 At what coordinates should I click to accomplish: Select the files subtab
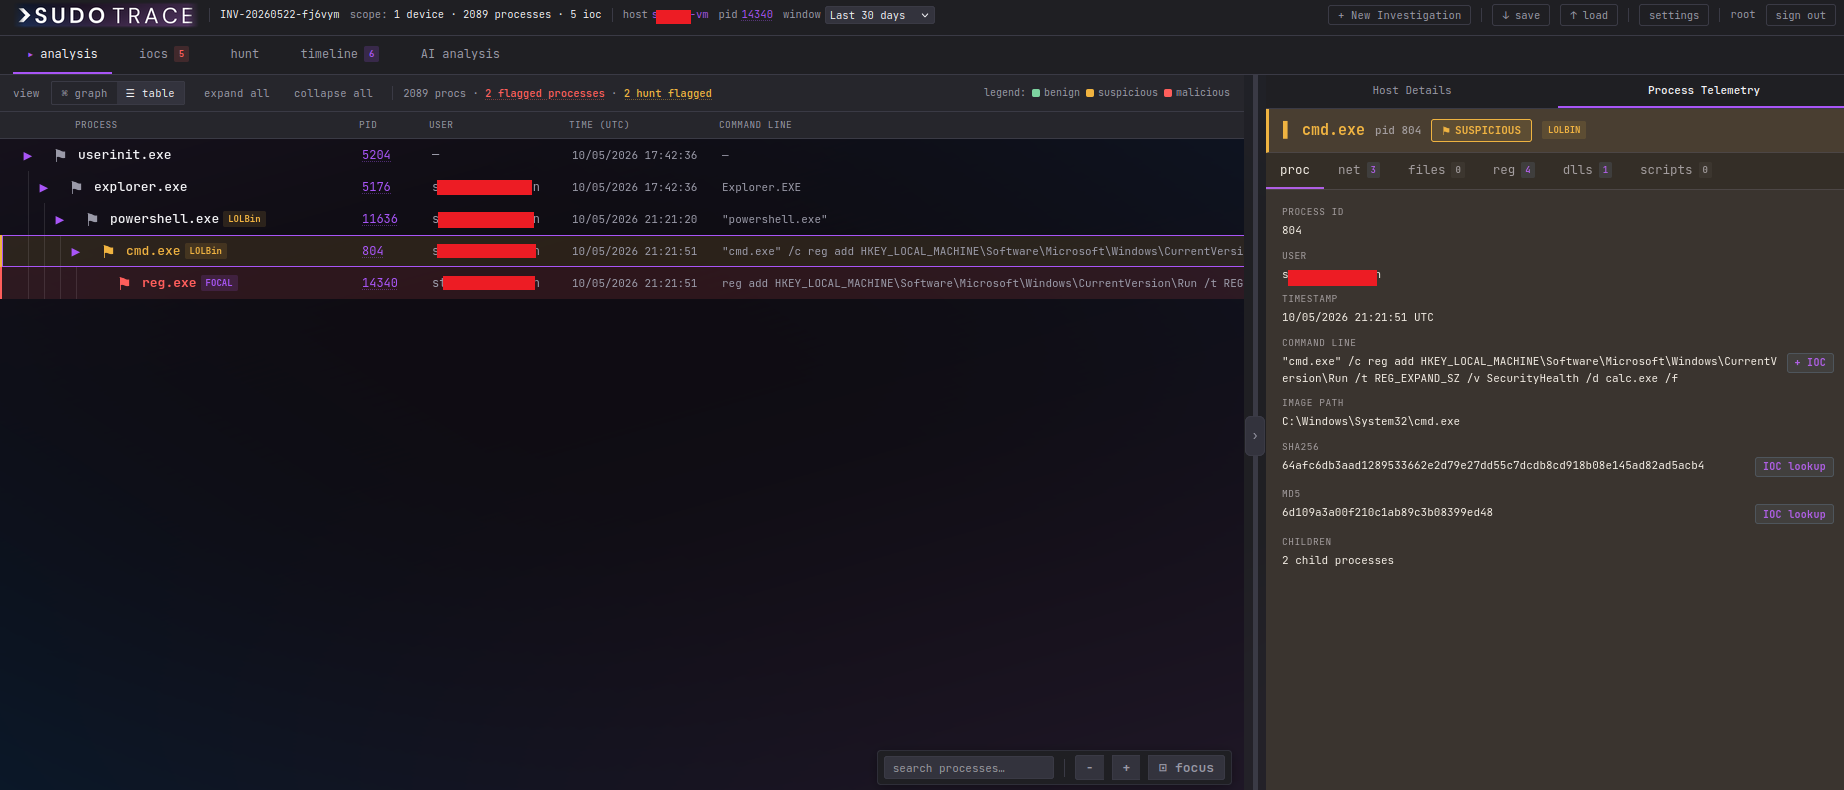tap(1435, 170)
